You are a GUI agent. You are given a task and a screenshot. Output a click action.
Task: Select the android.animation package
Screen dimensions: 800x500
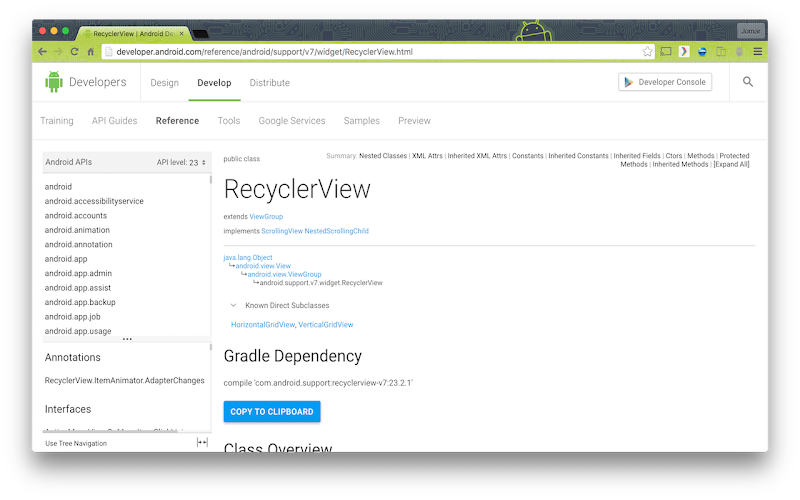click(x=77, y=230)
